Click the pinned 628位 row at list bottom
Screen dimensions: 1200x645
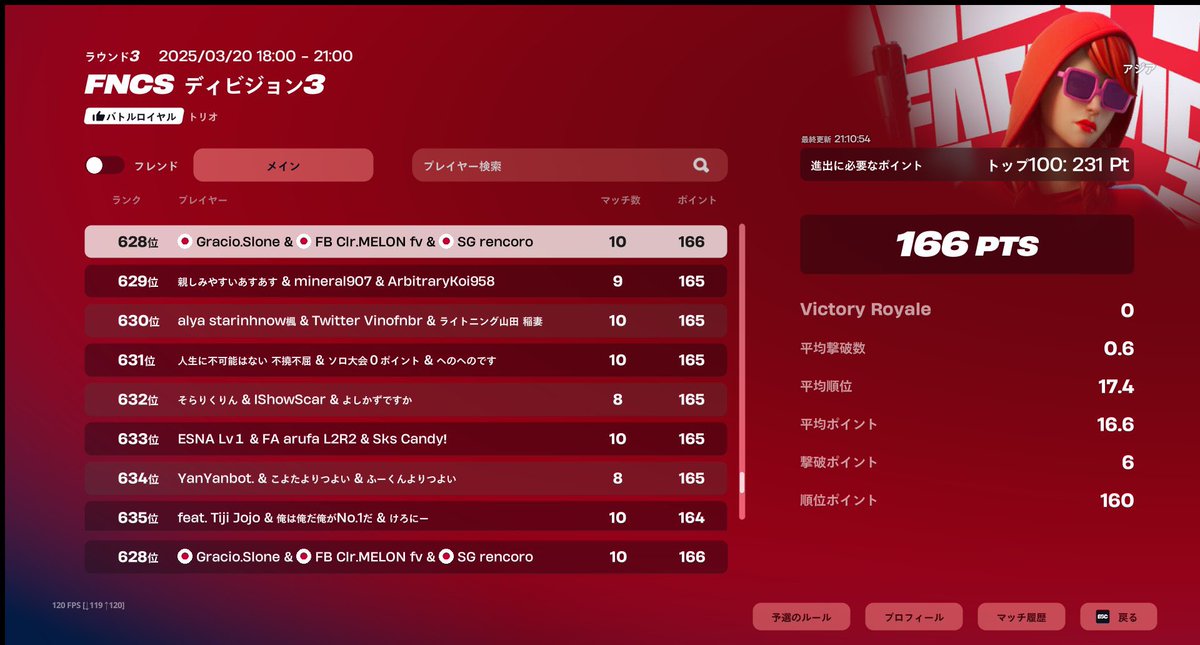click(x=405, y=556)
